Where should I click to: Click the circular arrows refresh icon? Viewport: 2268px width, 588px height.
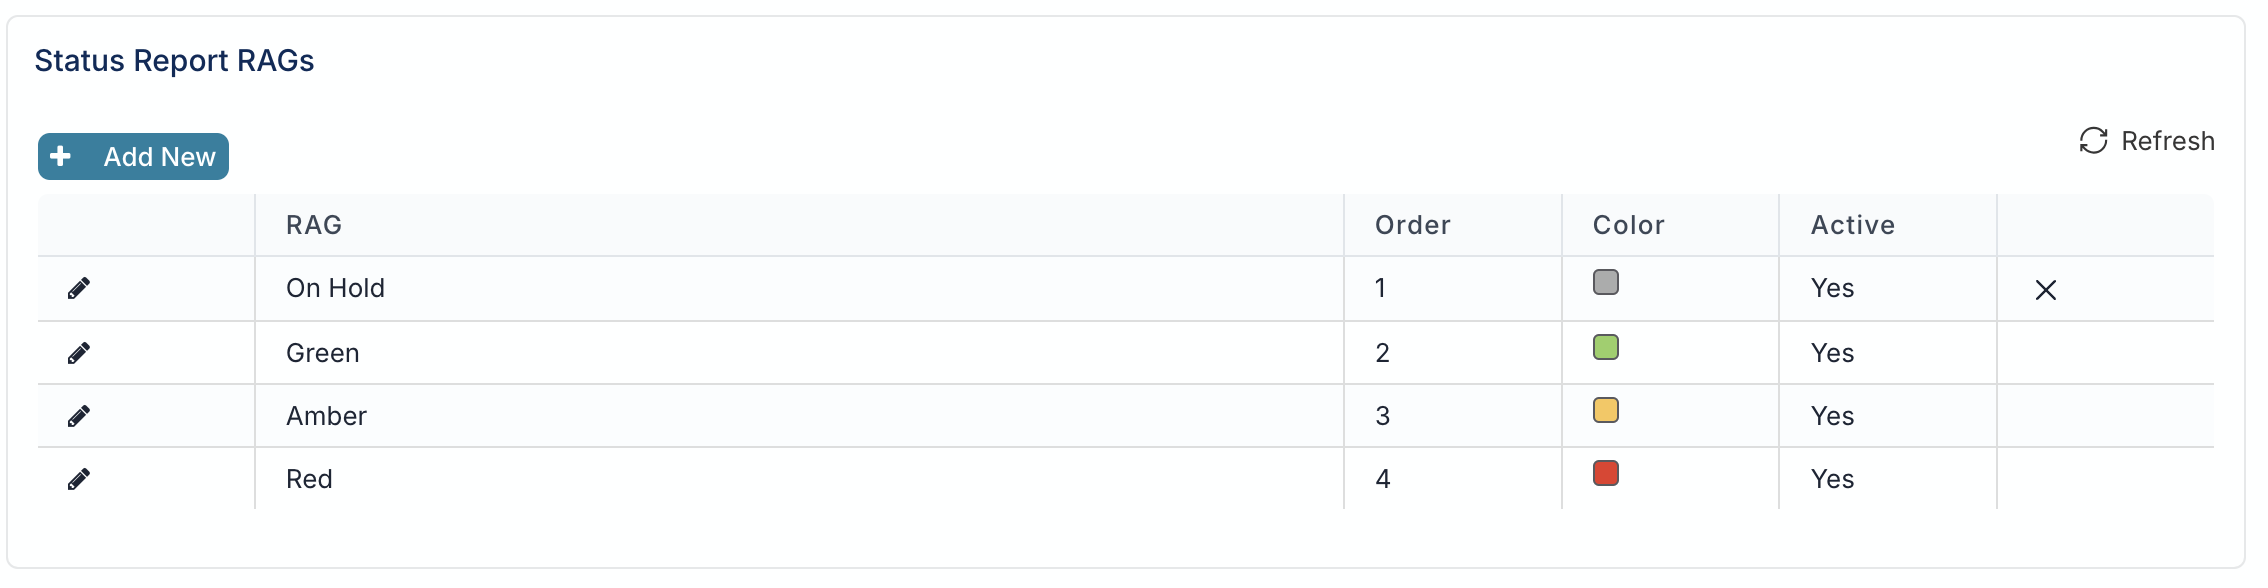coord(2094,141)
